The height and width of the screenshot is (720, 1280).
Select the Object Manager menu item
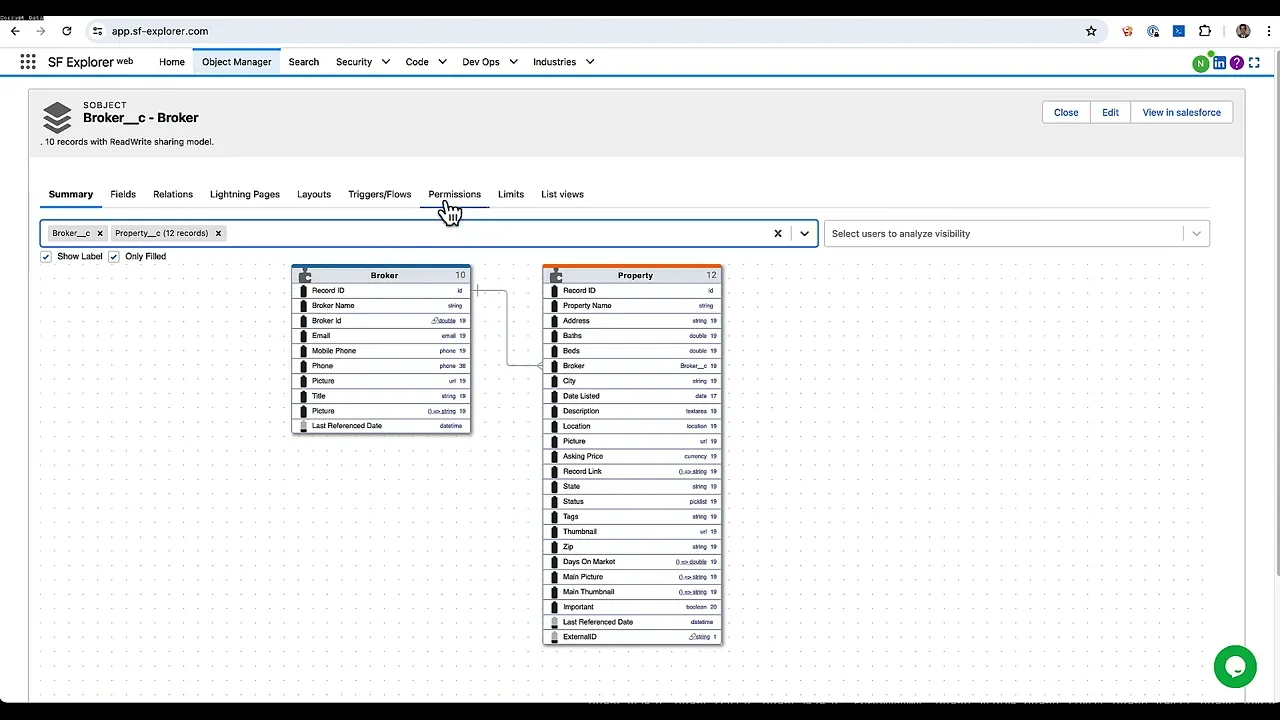click(x=237, y=62)
